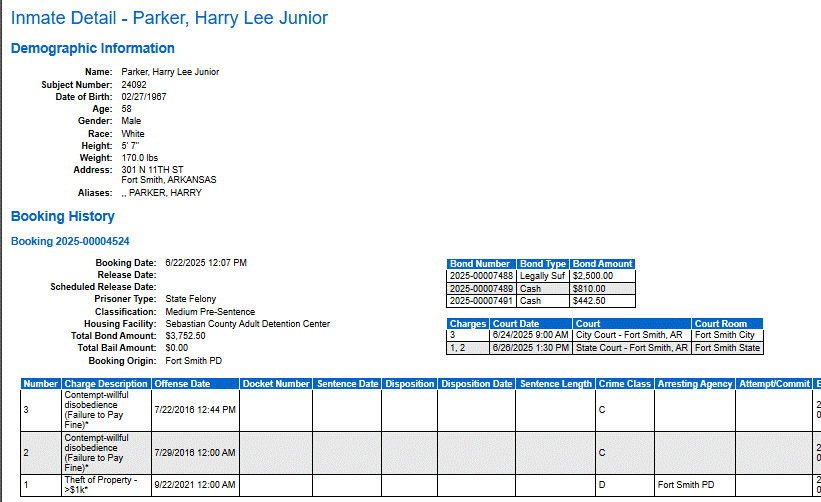821x502 pixels.
Task: Click the Crime Class column header
Action: pos(625,384)
